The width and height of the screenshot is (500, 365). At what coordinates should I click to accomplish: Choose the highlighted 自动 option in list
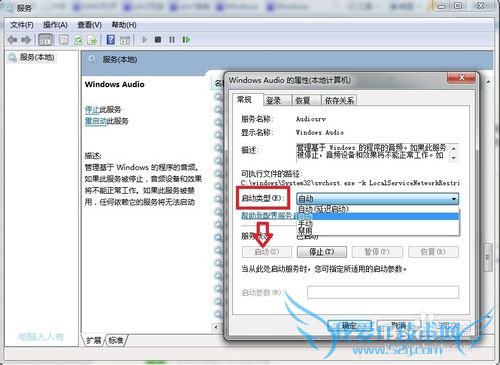coord(378,216)
